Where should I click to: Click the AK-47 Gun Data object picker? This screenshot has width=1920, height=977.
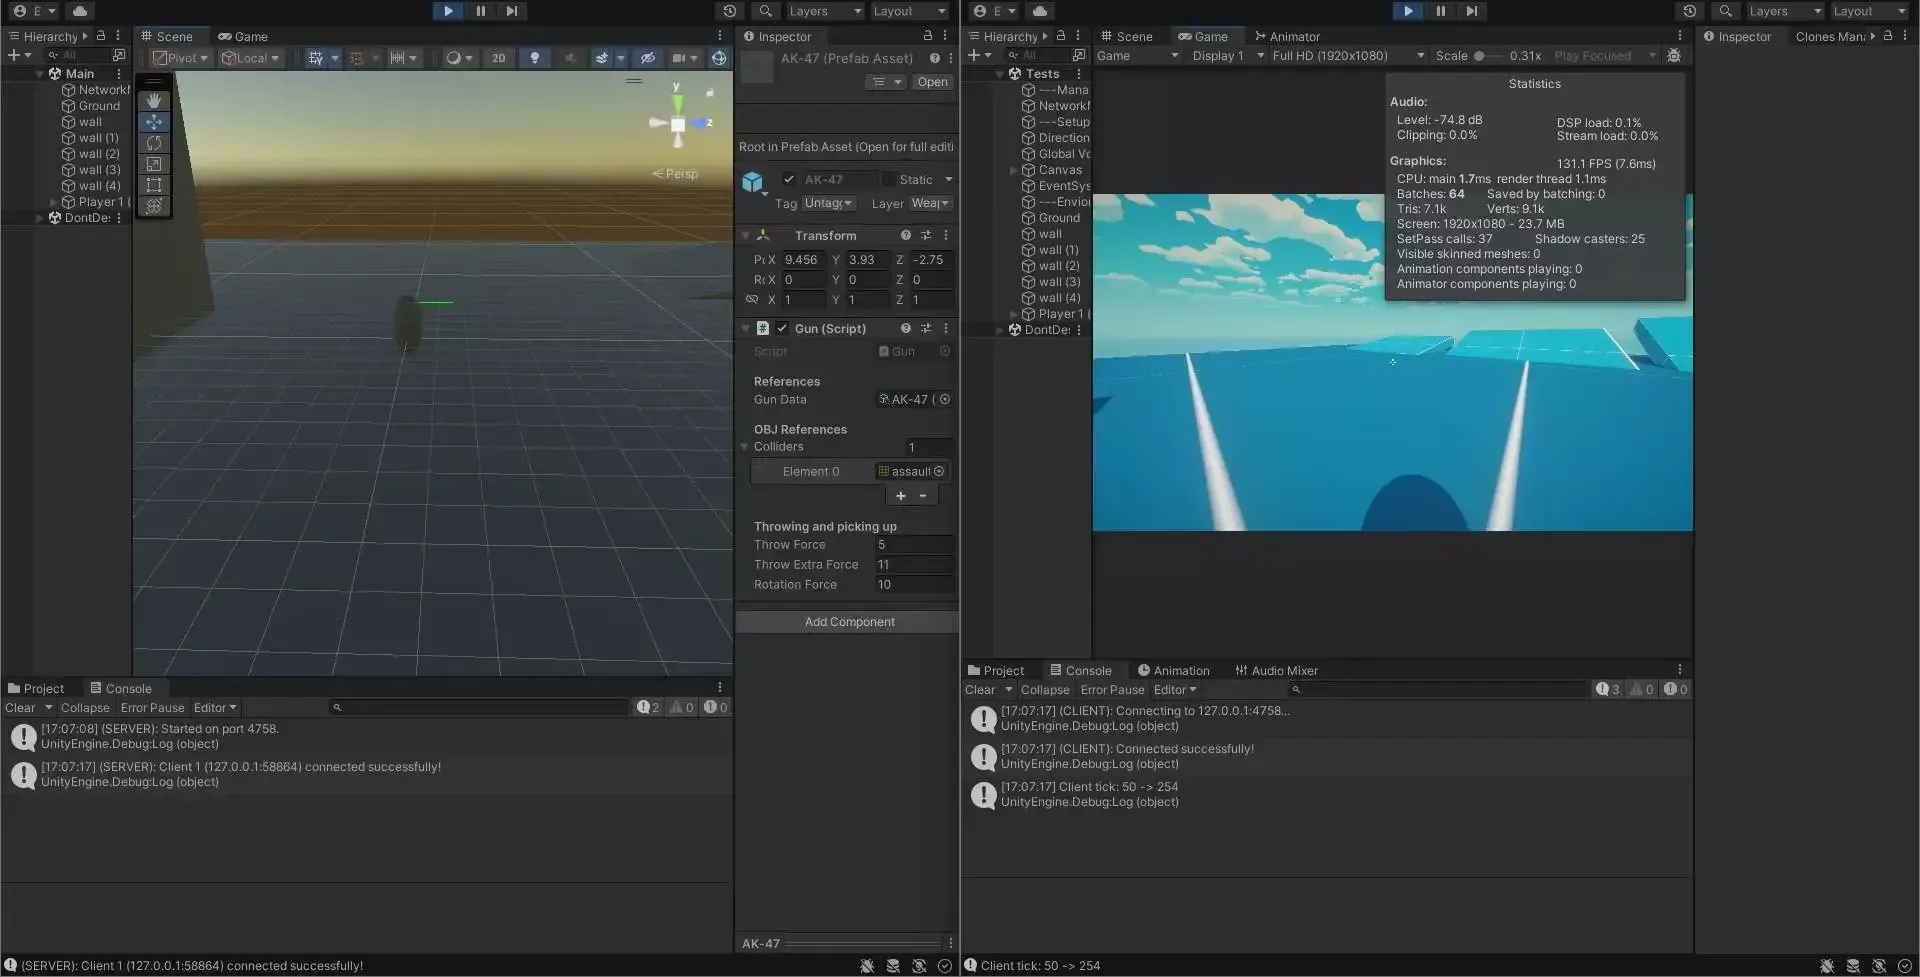click(945, 400)
